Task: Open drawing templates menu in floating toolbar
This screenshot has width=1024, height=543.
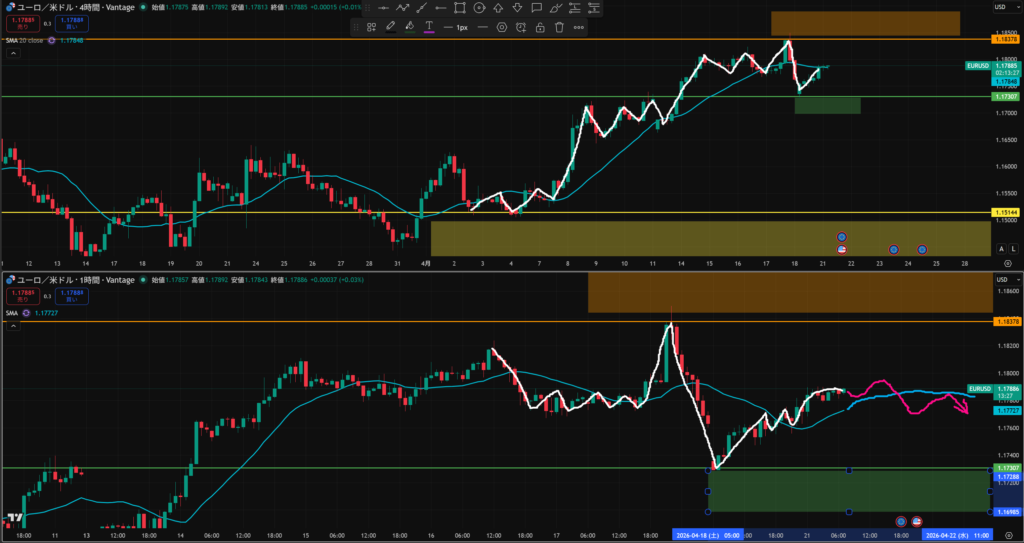Action: point(371,27)
